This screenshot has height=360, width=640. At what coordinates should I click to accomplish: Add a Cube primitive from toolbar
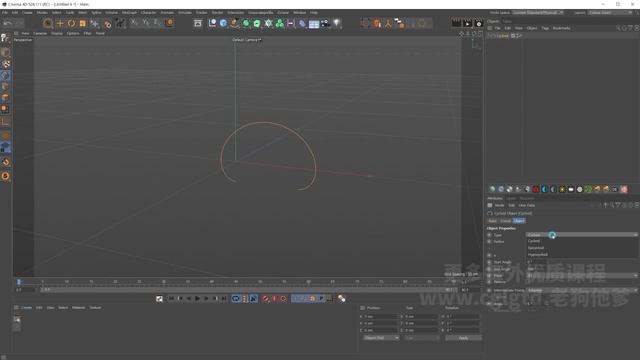tap(223, 23)
